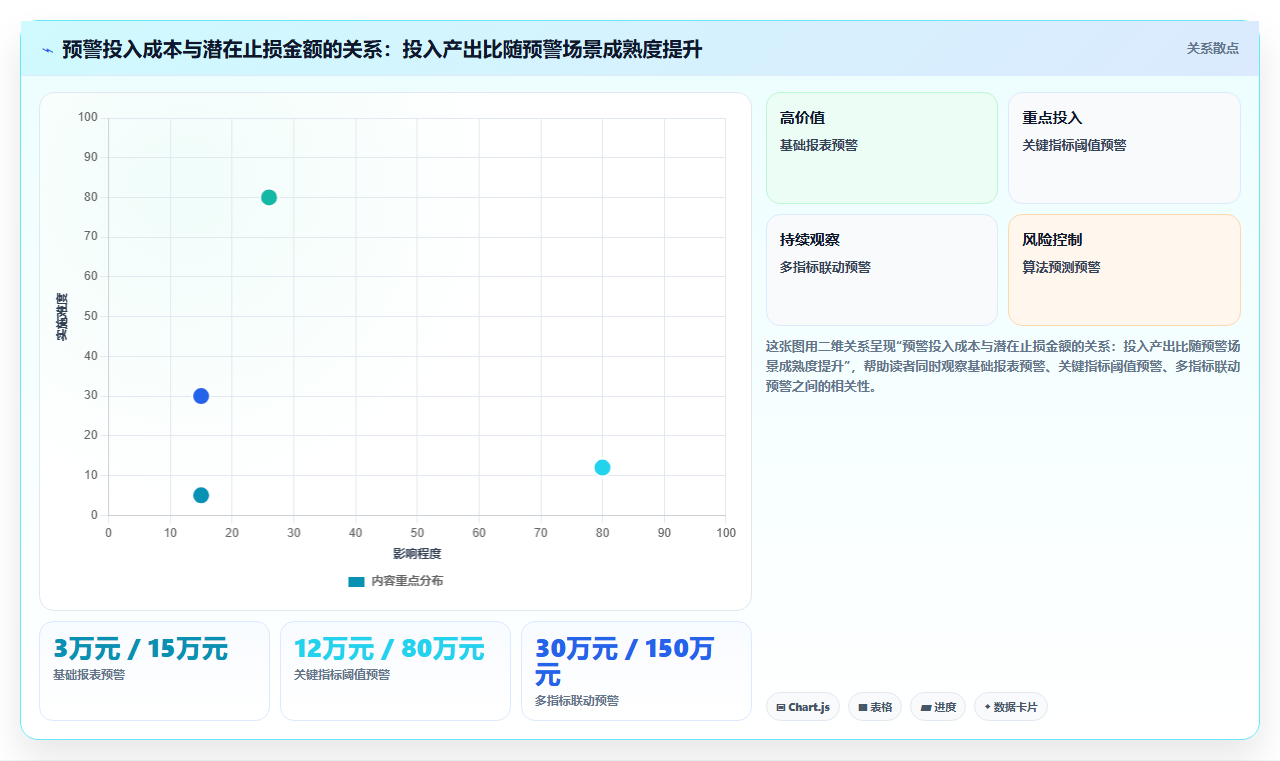
Task: Open the 风险控制 quadrant card
Action: click(x=1124, y=270)
